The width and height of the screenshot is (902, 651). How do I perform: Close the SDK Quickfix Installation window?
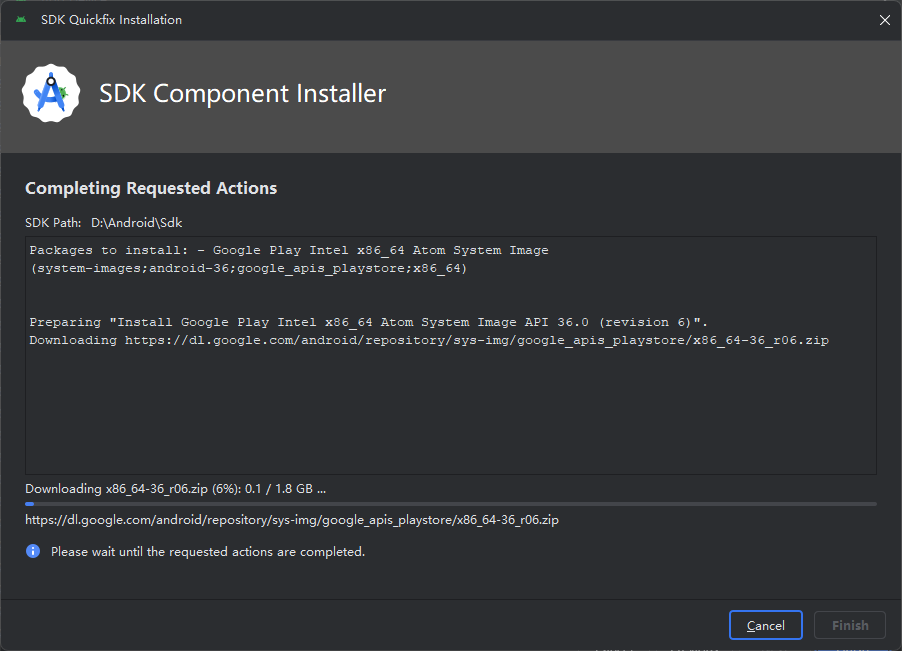pos(884,20)
